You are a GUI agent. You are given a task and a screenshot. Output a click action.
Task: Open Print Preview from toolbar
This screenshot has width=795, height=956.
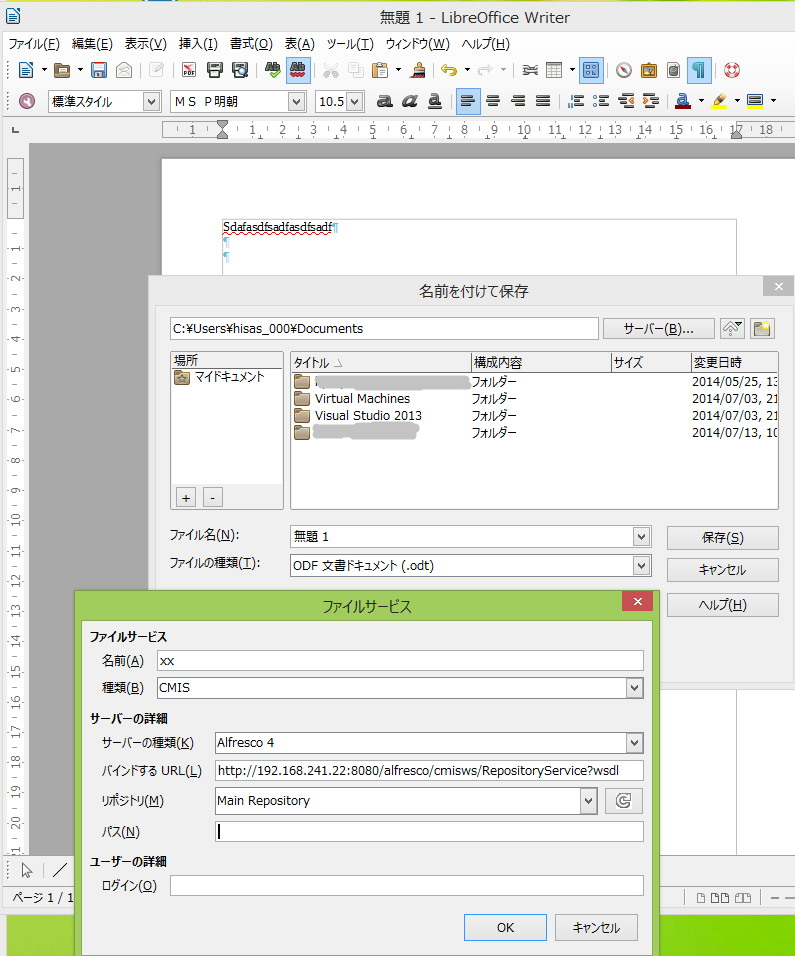pyautogui.click(x=240, y=70)
